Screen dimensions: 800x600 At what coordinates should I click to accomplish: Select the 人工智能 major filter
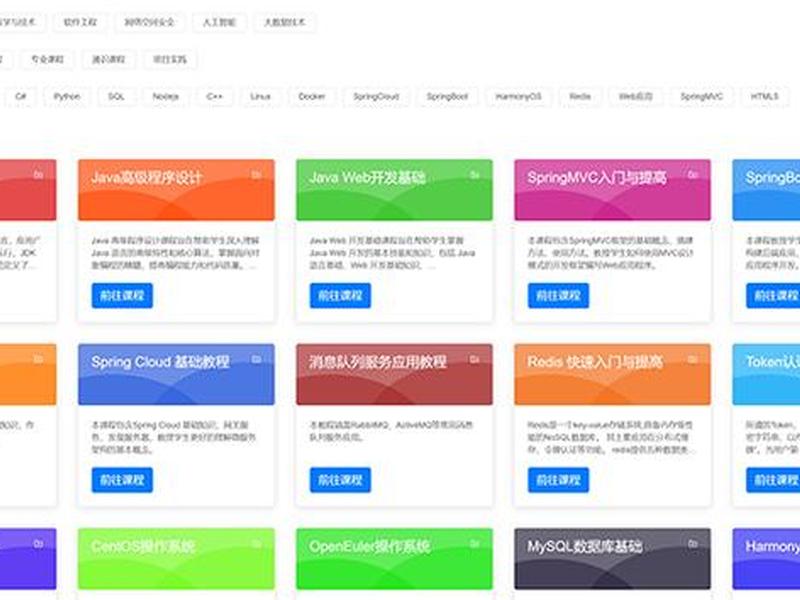click(219, 22)
